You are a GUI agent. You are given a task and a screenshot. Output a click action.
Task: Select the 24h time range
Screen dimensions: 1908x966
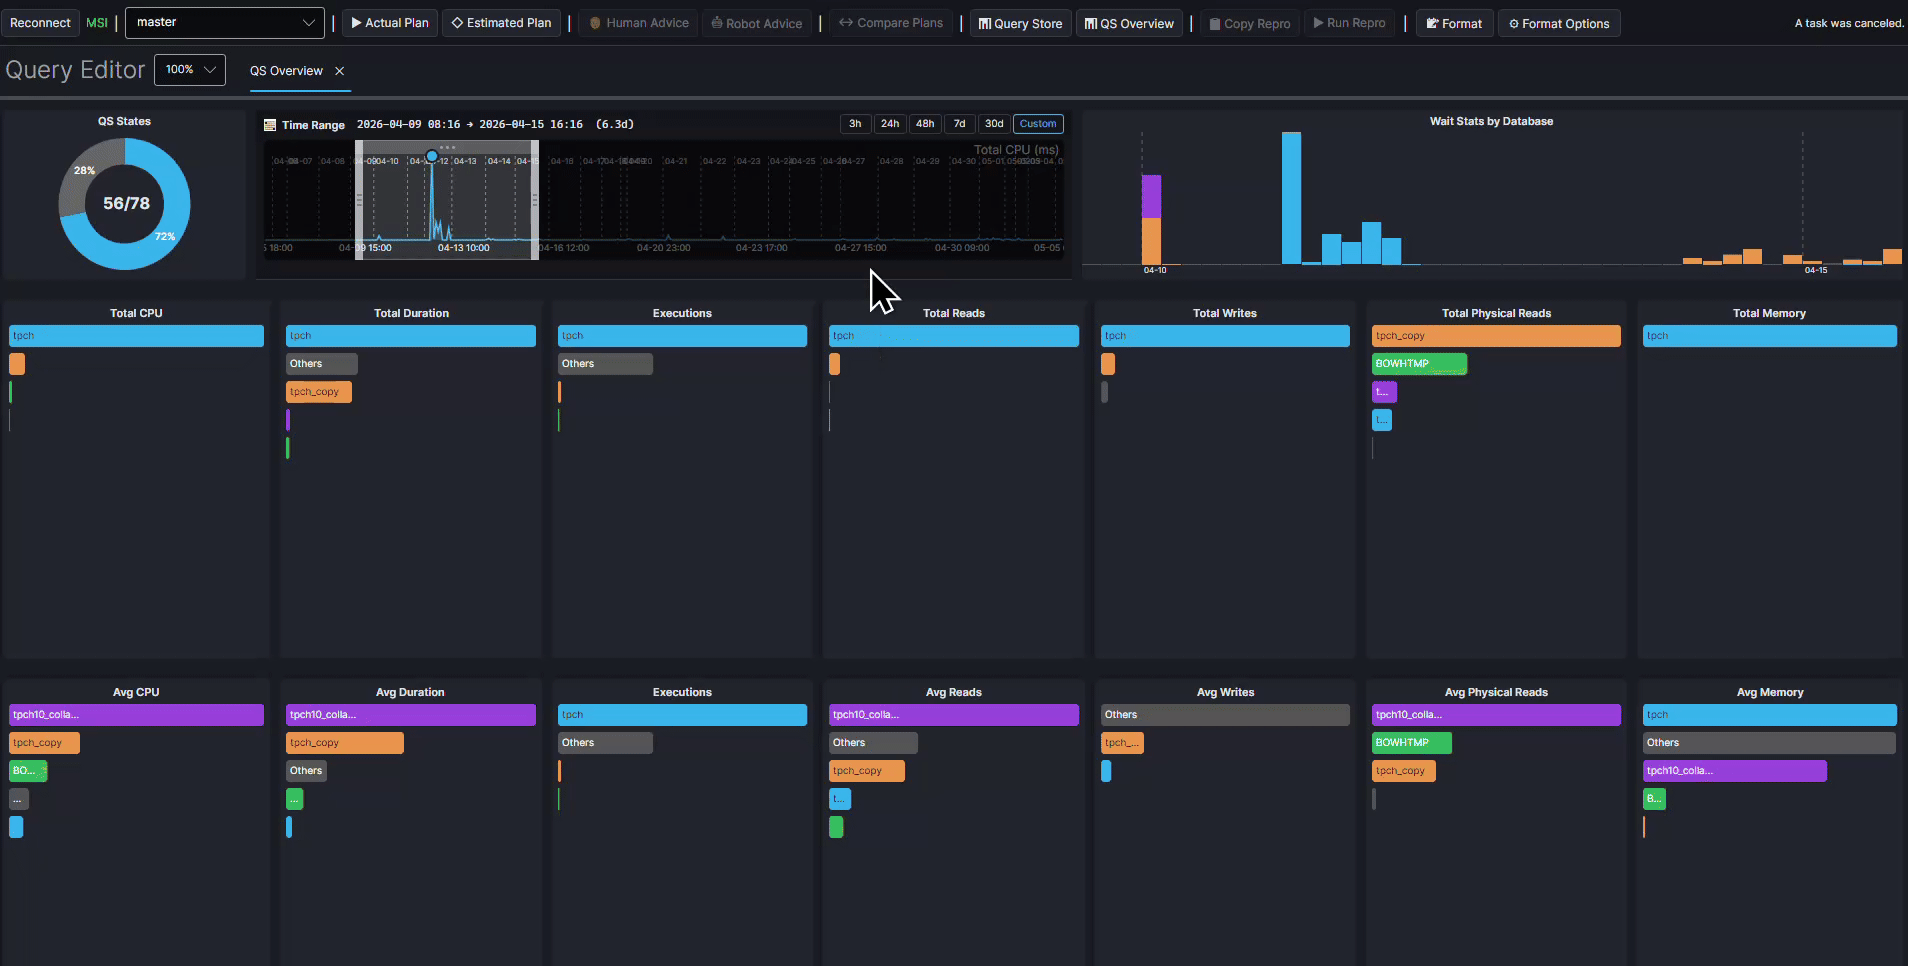pos(890,124)
